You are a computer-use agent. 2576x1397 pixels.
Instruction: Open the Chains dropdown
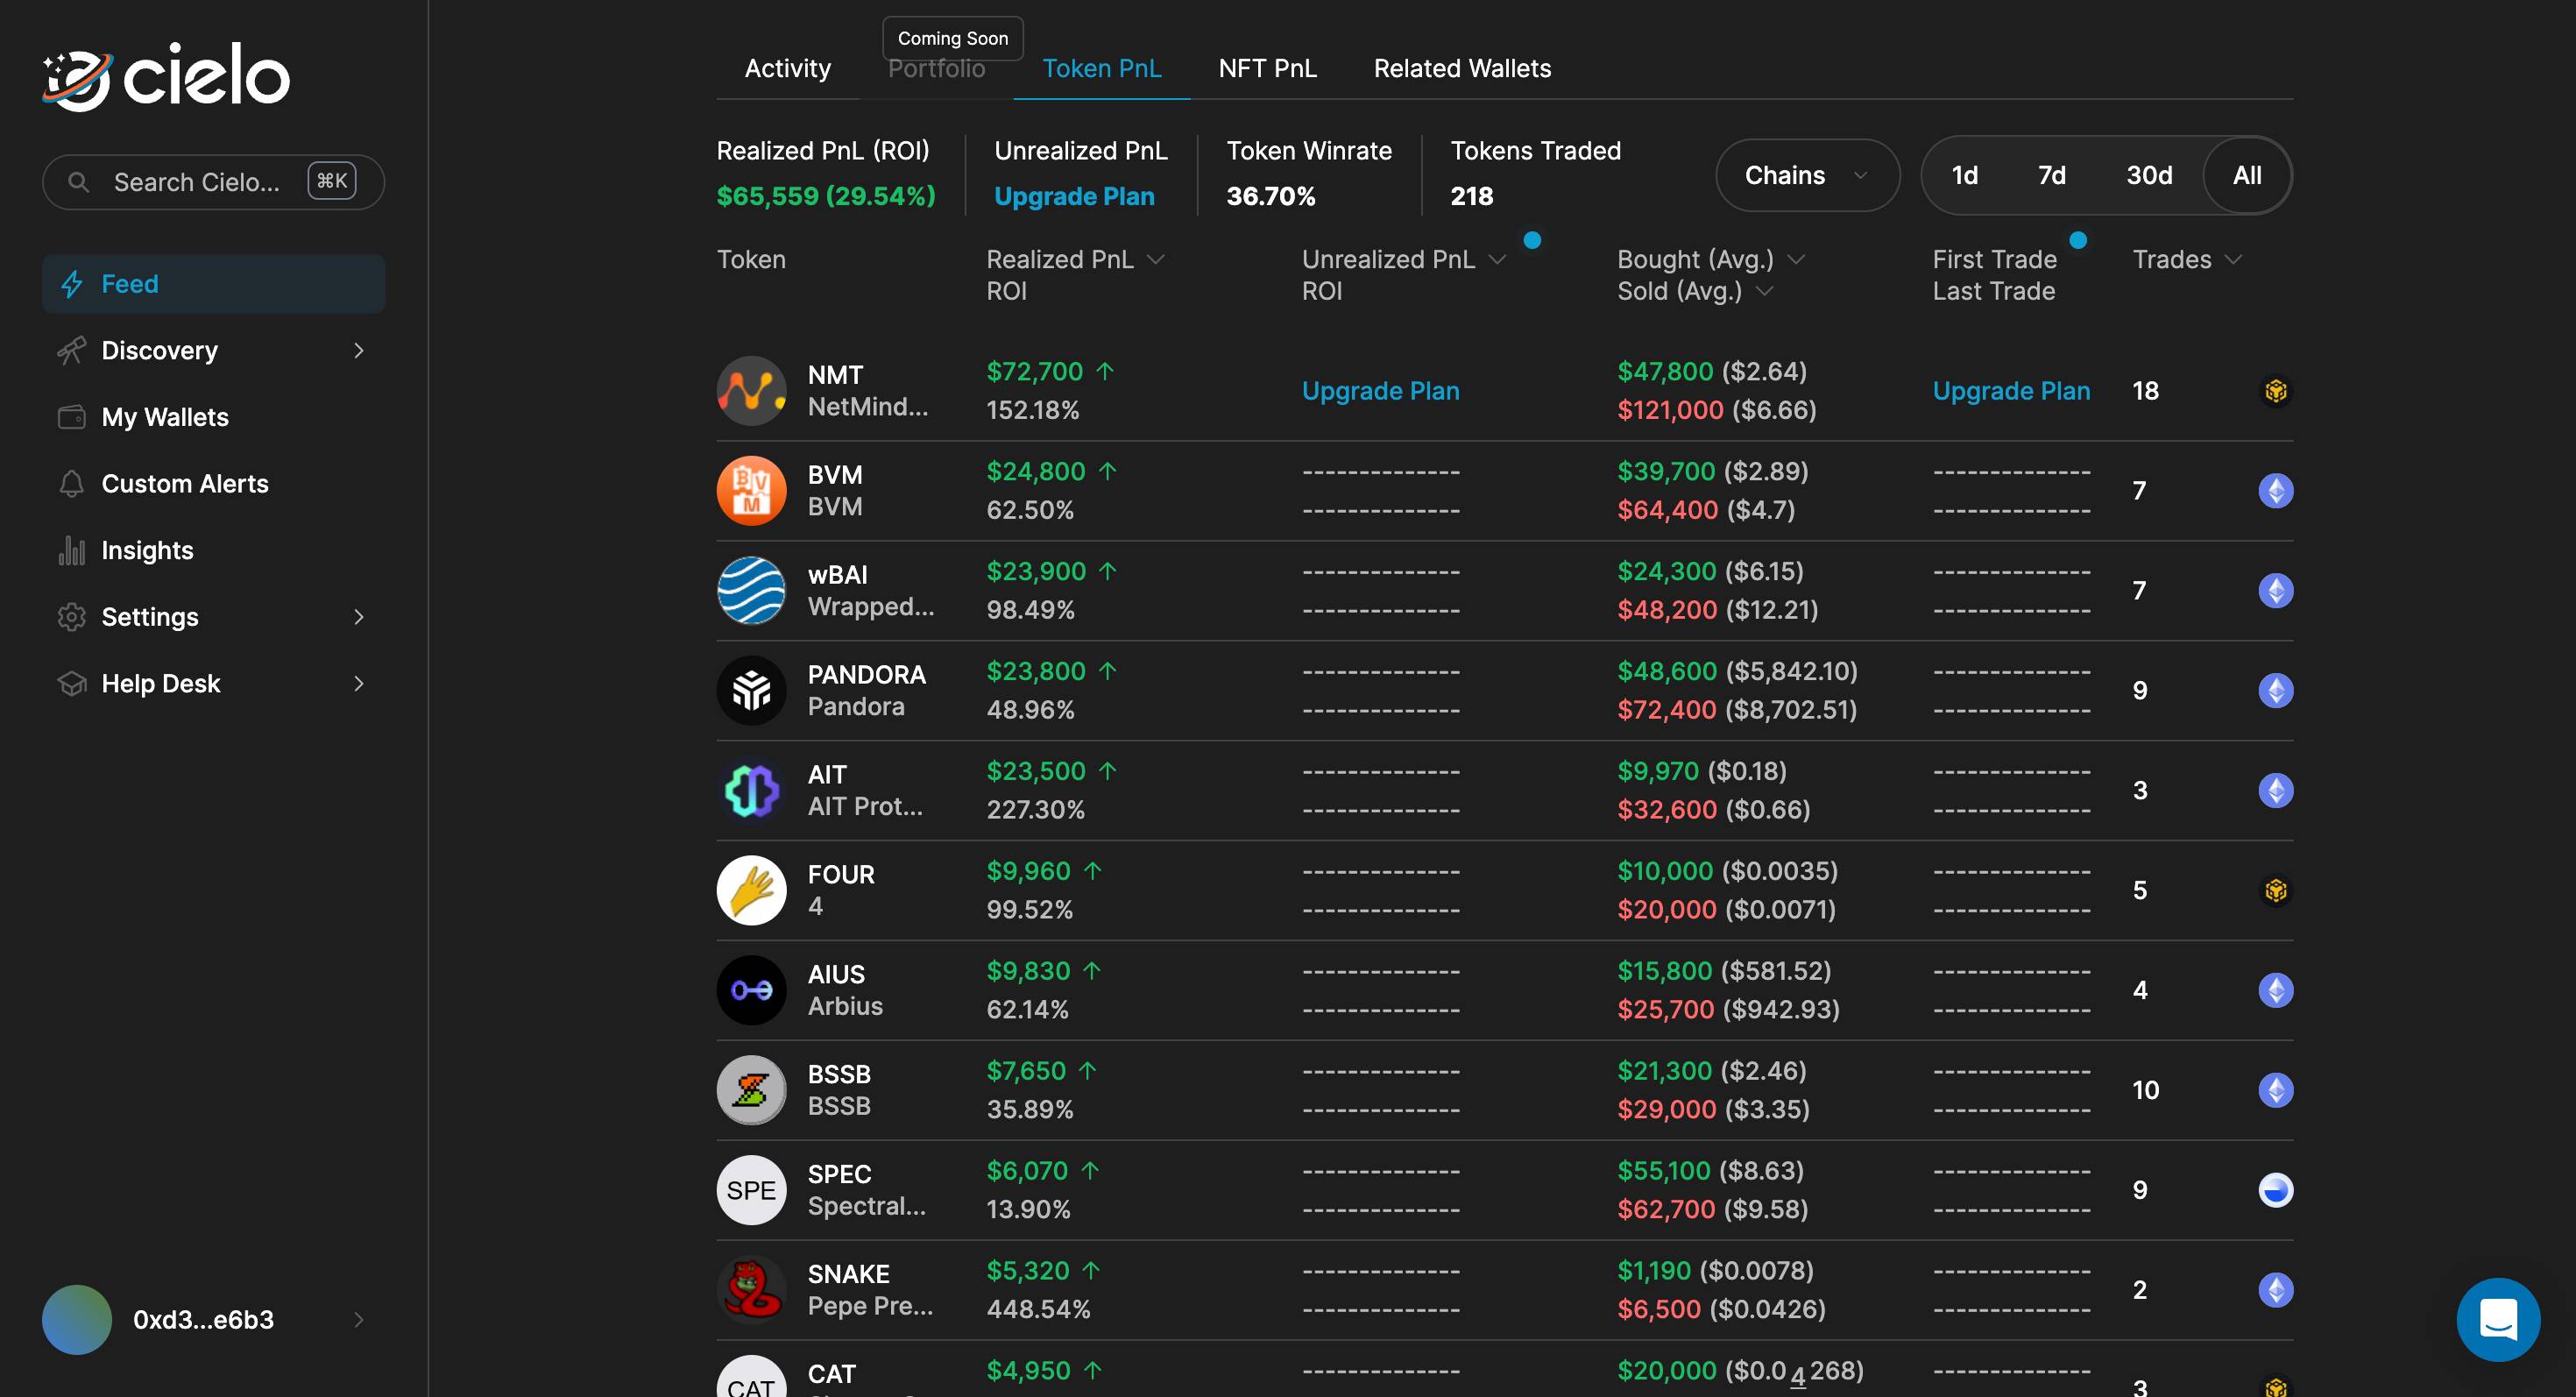tap(1806, 175)
